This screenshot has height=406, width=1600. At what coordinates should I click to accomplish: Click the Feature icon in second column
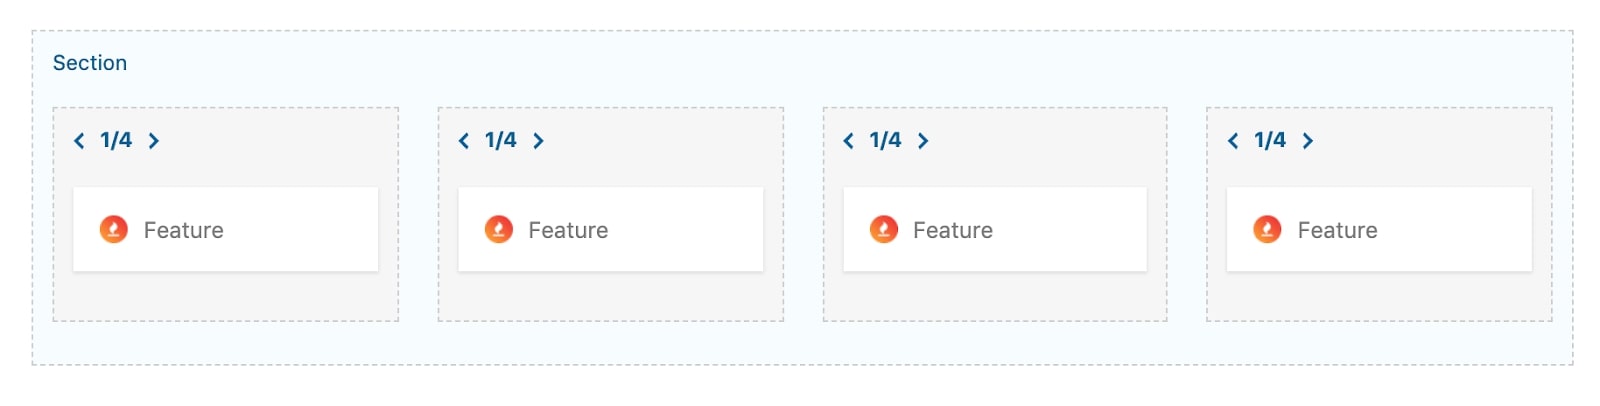pos(498,230)
